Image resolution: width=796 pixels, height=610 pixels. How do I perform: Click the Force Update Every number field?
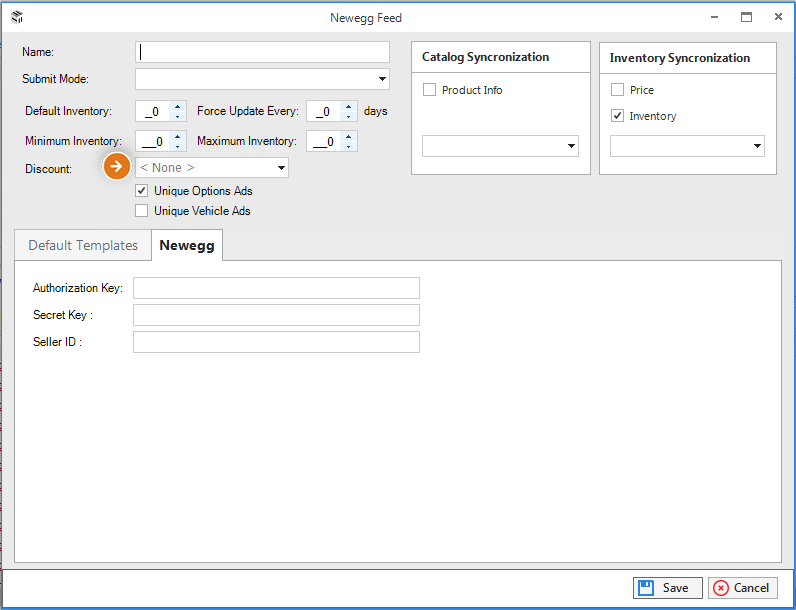(323, 111)
